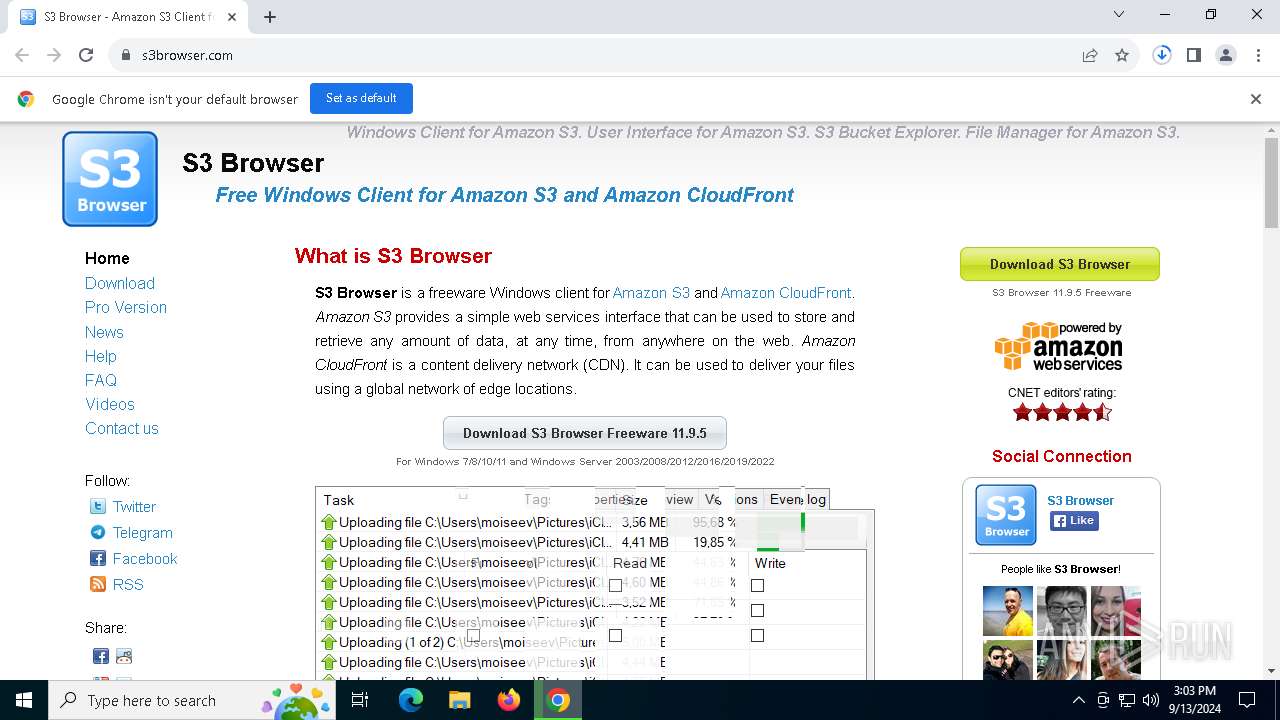Image resolution: width=1280 pixels, height=720 pixels.
Task: Click the Facebook icon under Follow
Action: (x=98, y=559)
